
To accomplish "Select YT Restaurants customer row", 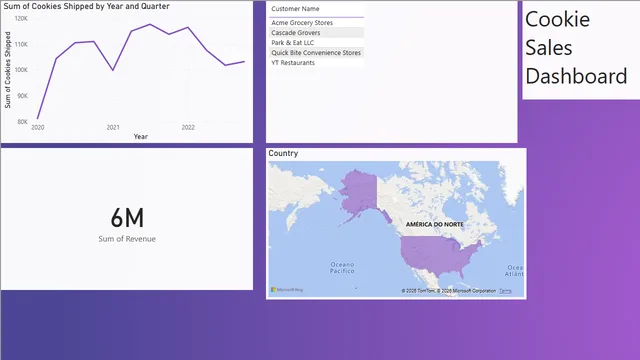I will pos(316,63).
